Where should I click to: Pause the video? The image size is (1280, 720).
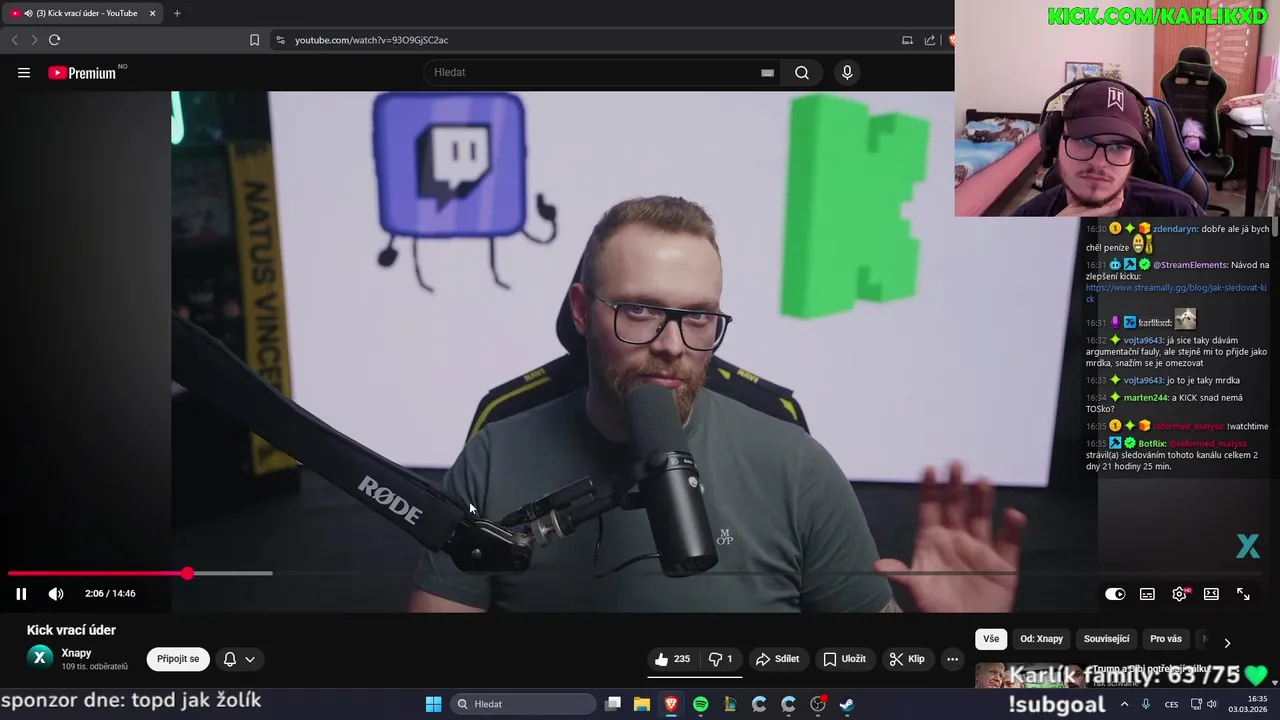[21, 594]
